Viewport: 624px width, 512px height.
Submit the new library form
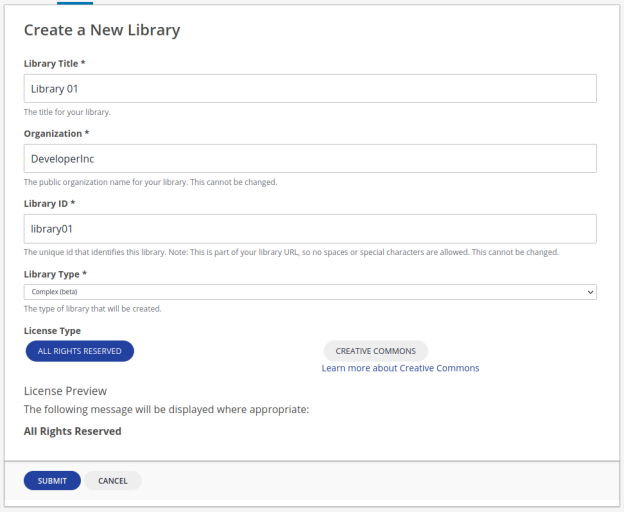52,481
